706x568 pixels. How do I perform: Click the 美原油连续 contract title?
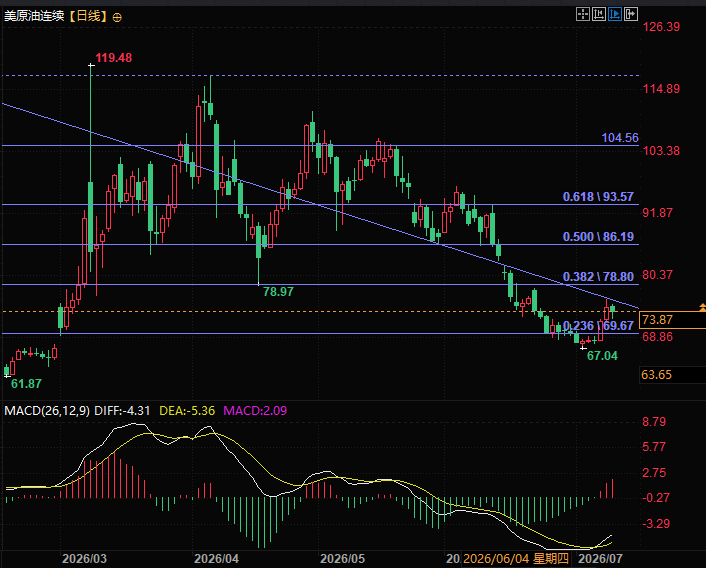(34, 17)
